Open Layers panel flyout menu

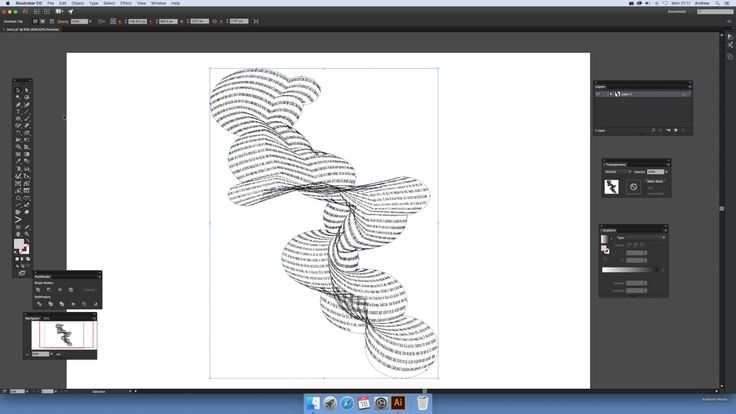click(689, 86)
